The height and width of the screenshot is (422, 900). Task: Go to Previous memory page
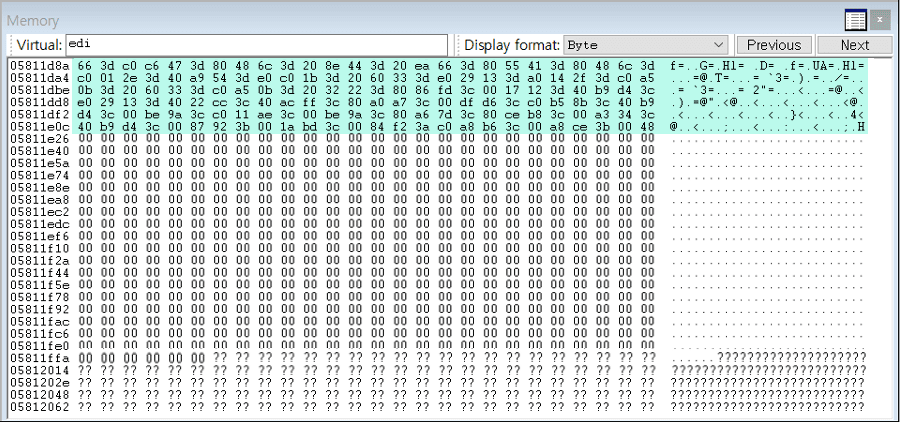coord(774,45)
